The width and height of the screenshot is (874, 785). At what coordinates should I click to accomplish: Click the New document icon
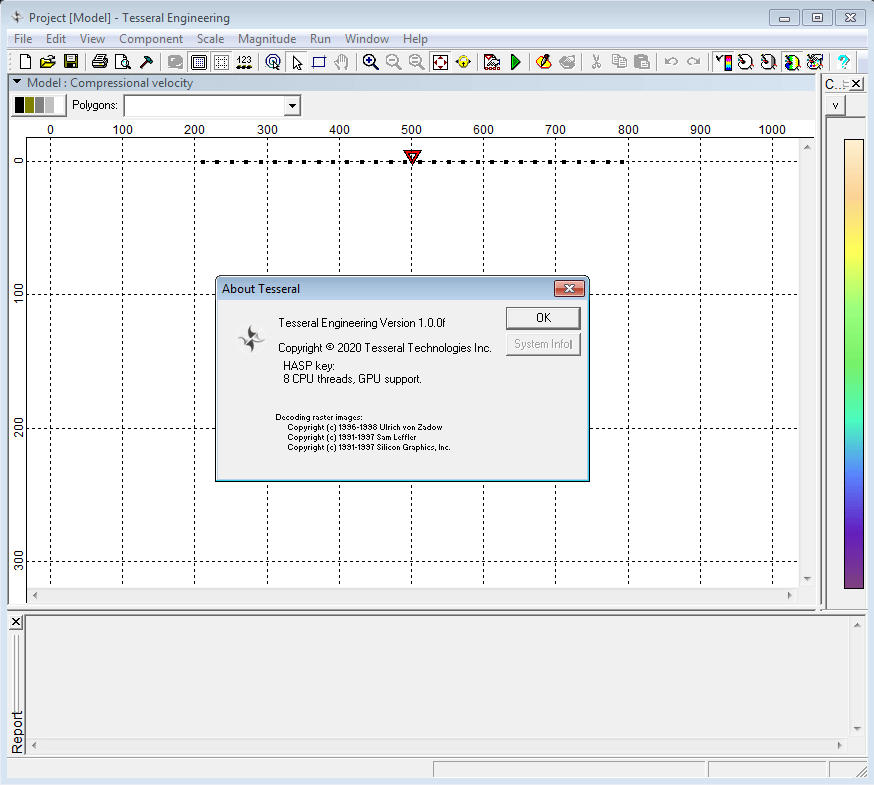25,62
